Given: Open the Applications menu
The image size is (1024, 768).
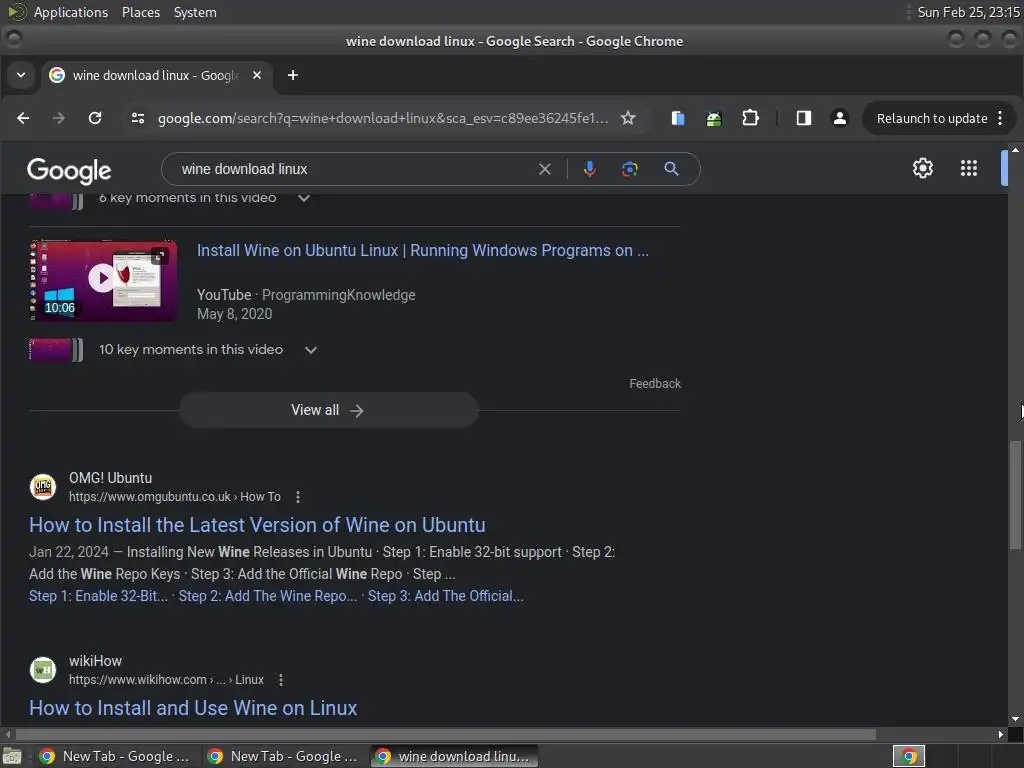Looking at the screenshot, I should (71, 12).
